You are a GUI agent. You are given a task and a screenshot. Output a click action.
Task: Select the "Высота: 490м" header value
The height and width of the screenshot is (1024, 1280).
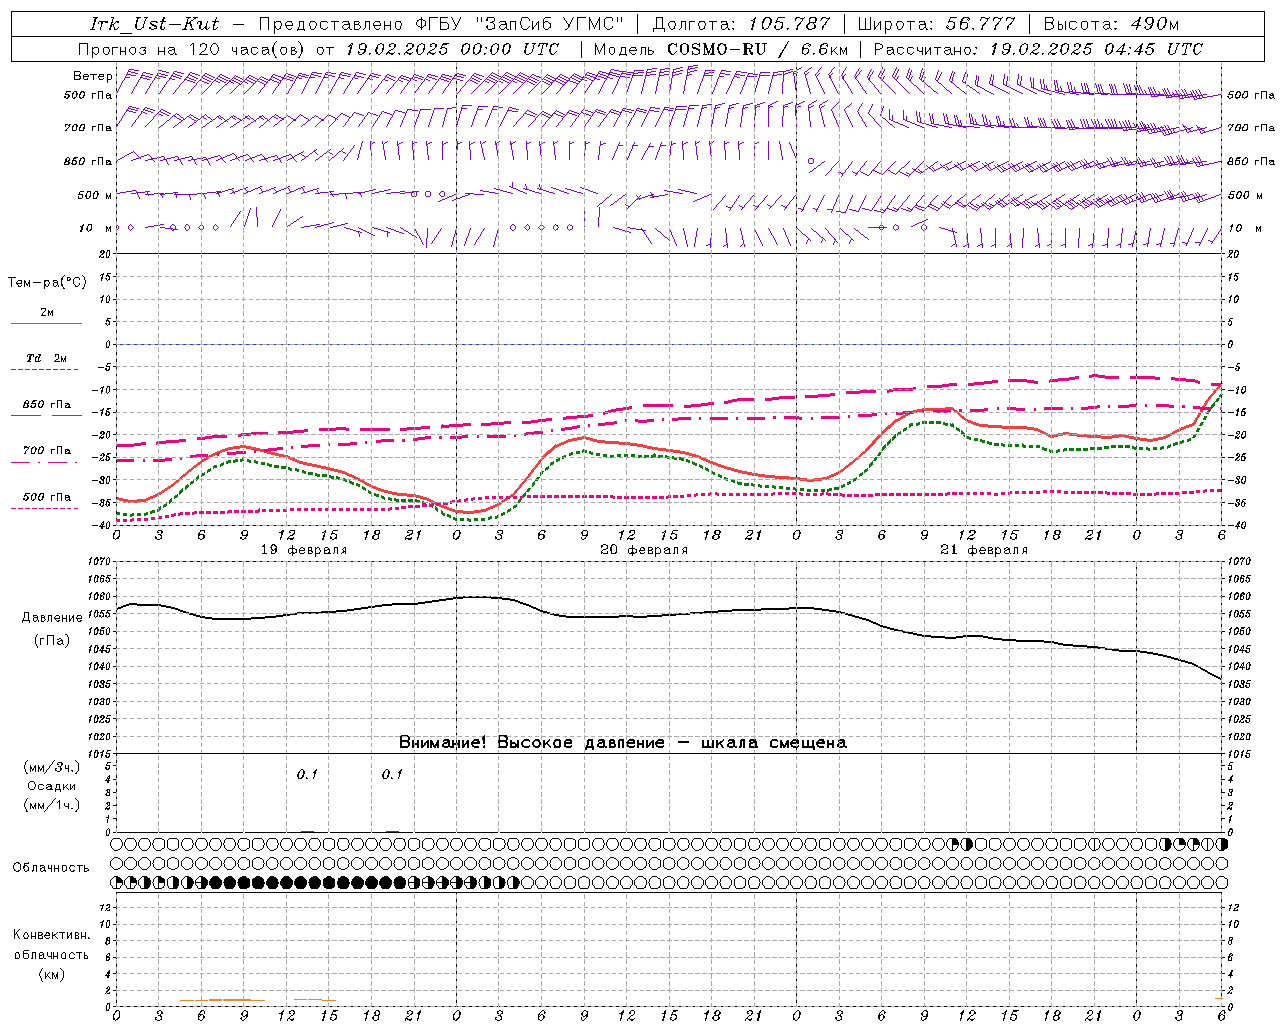click(x=1111, y=24)
